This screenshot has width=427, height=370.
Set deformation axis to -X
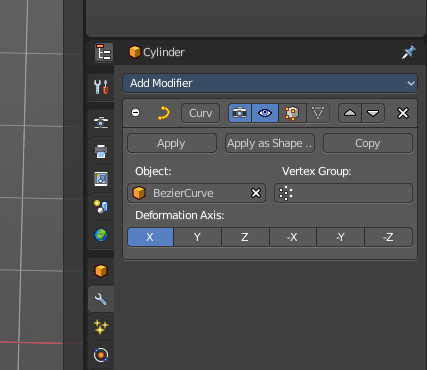click(x=293, y=237)
